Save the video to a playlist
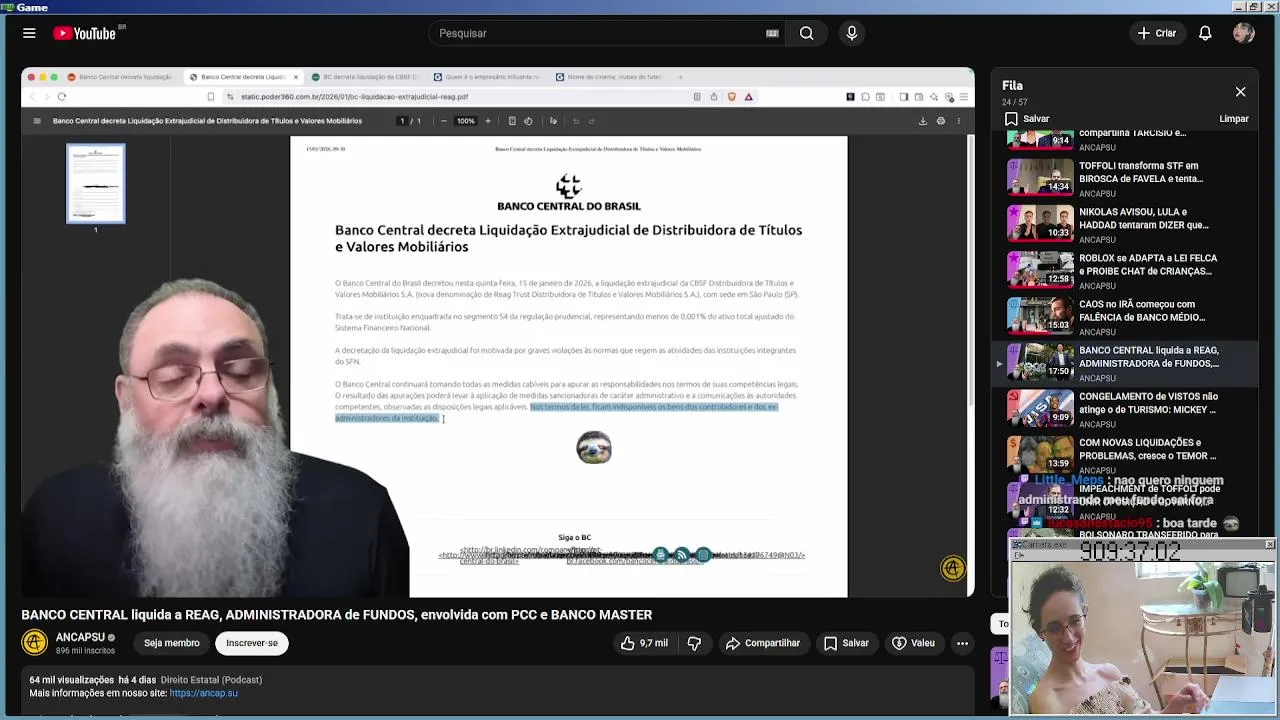This screenshot has width=1280, height=720. point(846,643)
